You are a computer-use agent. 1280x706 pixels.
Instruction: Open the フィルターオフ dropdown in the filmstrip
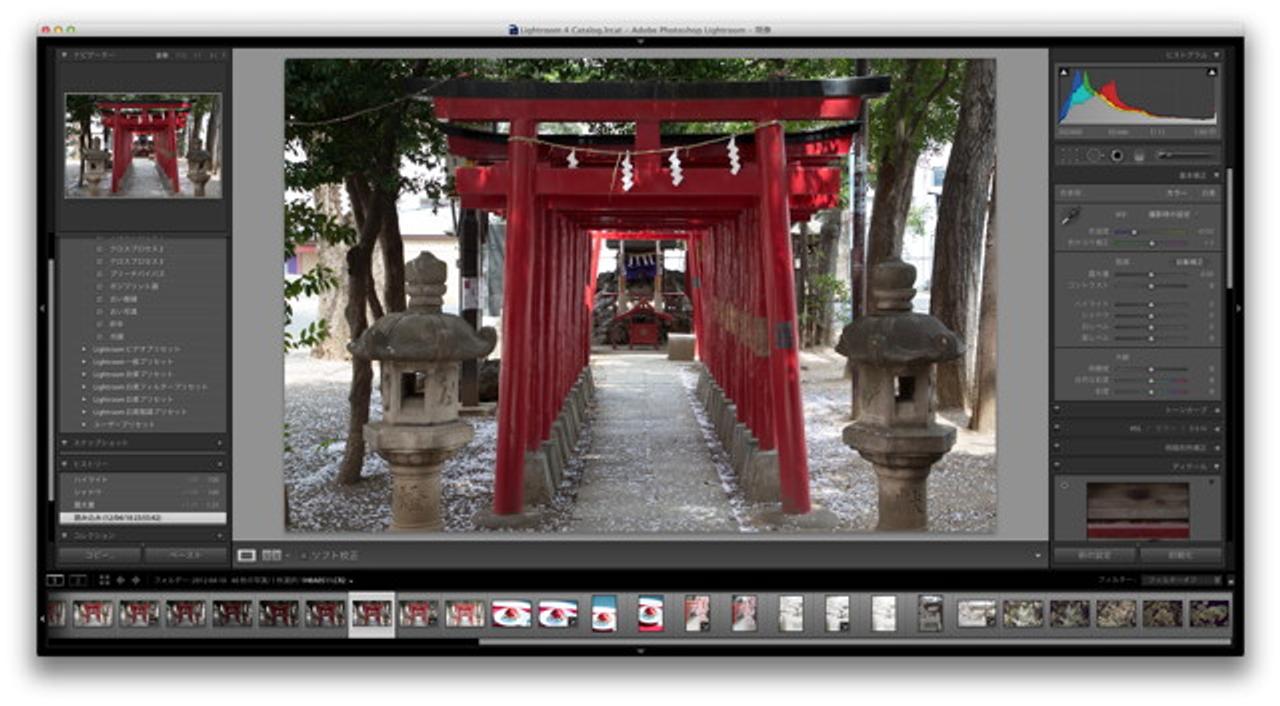tap(1178, 580)
